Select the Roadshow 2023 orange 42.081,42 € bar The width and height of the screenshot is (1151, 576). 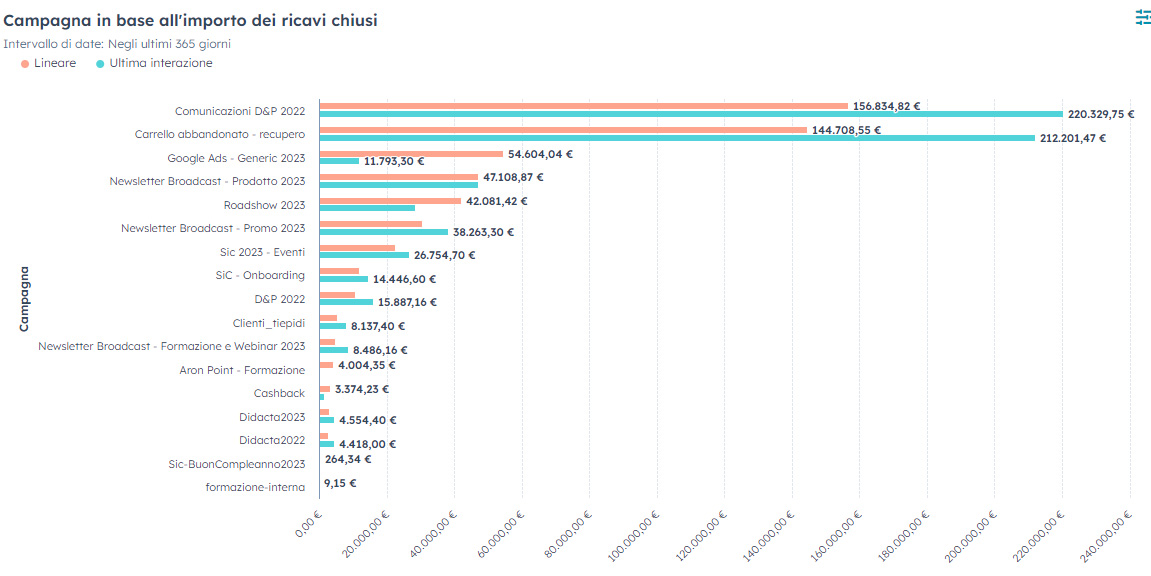pos(390,201)
